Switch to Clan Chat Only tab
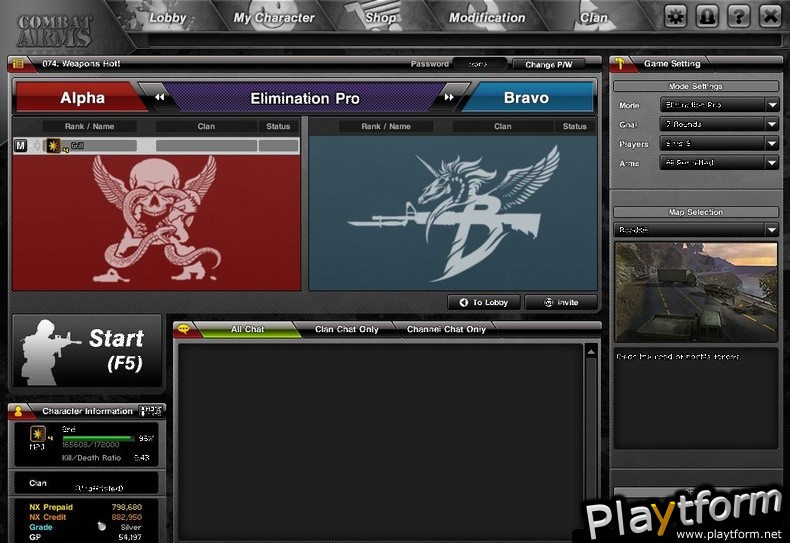This screenshot has height=543, width=790. point(347,329)
